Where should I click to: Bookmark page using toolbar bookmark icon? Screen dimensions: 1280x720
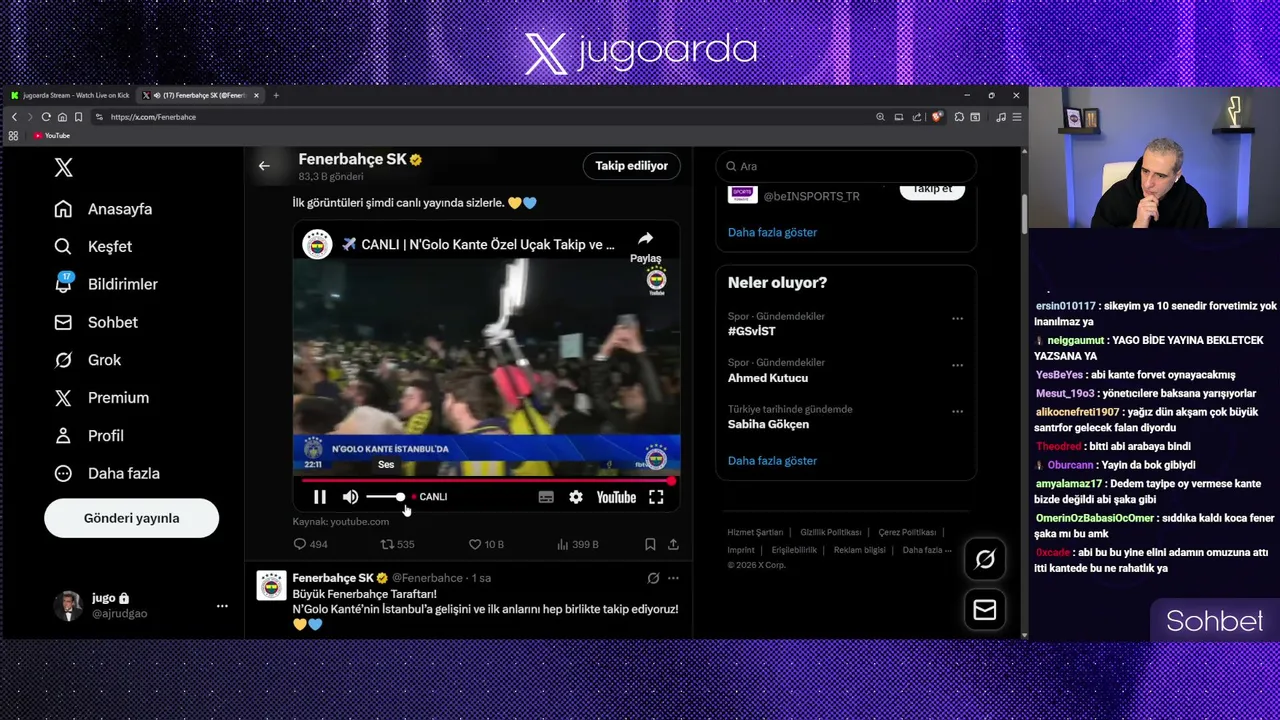[78, 117]
